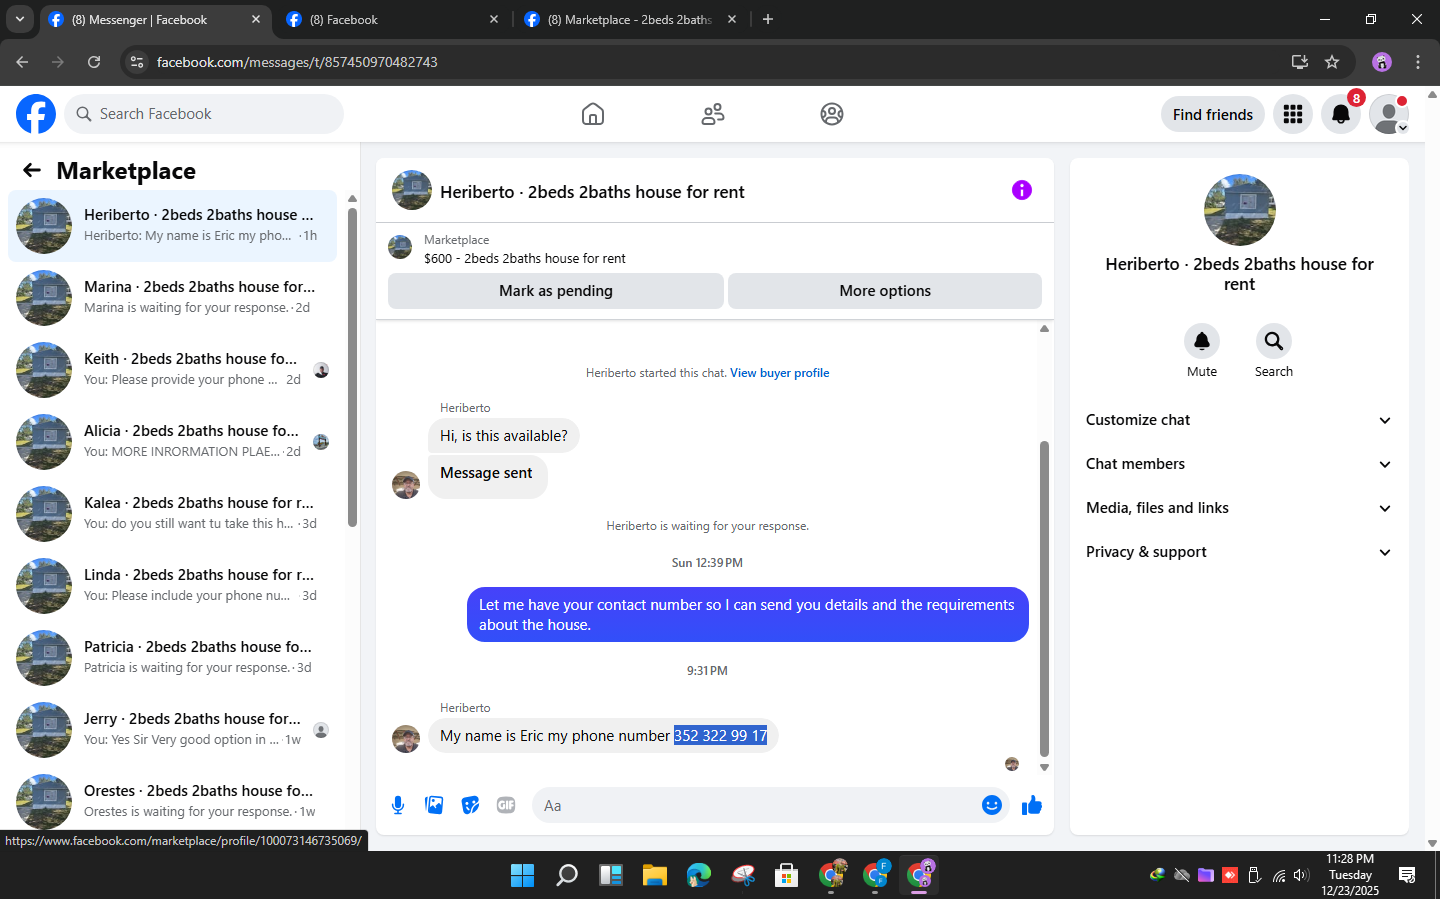Open the Notifications bell with badge 8

pos(1341,114)
